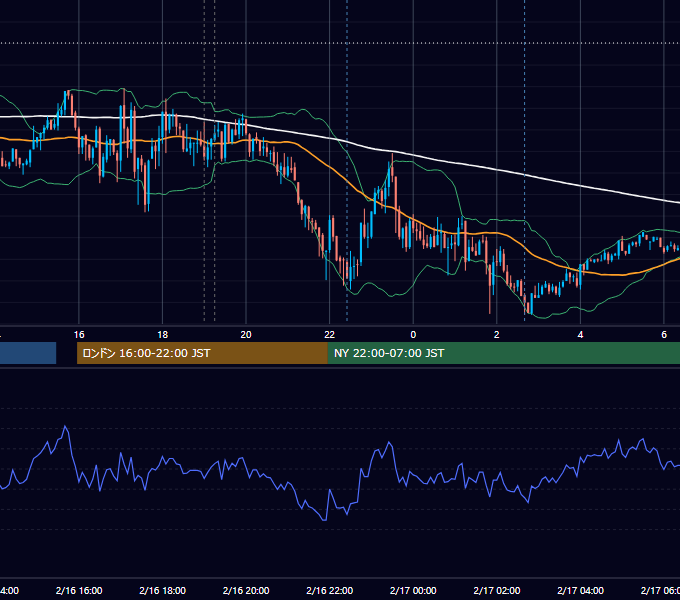
Task: Click the 2/16 18:00 date label
Action: coord(163,590)
